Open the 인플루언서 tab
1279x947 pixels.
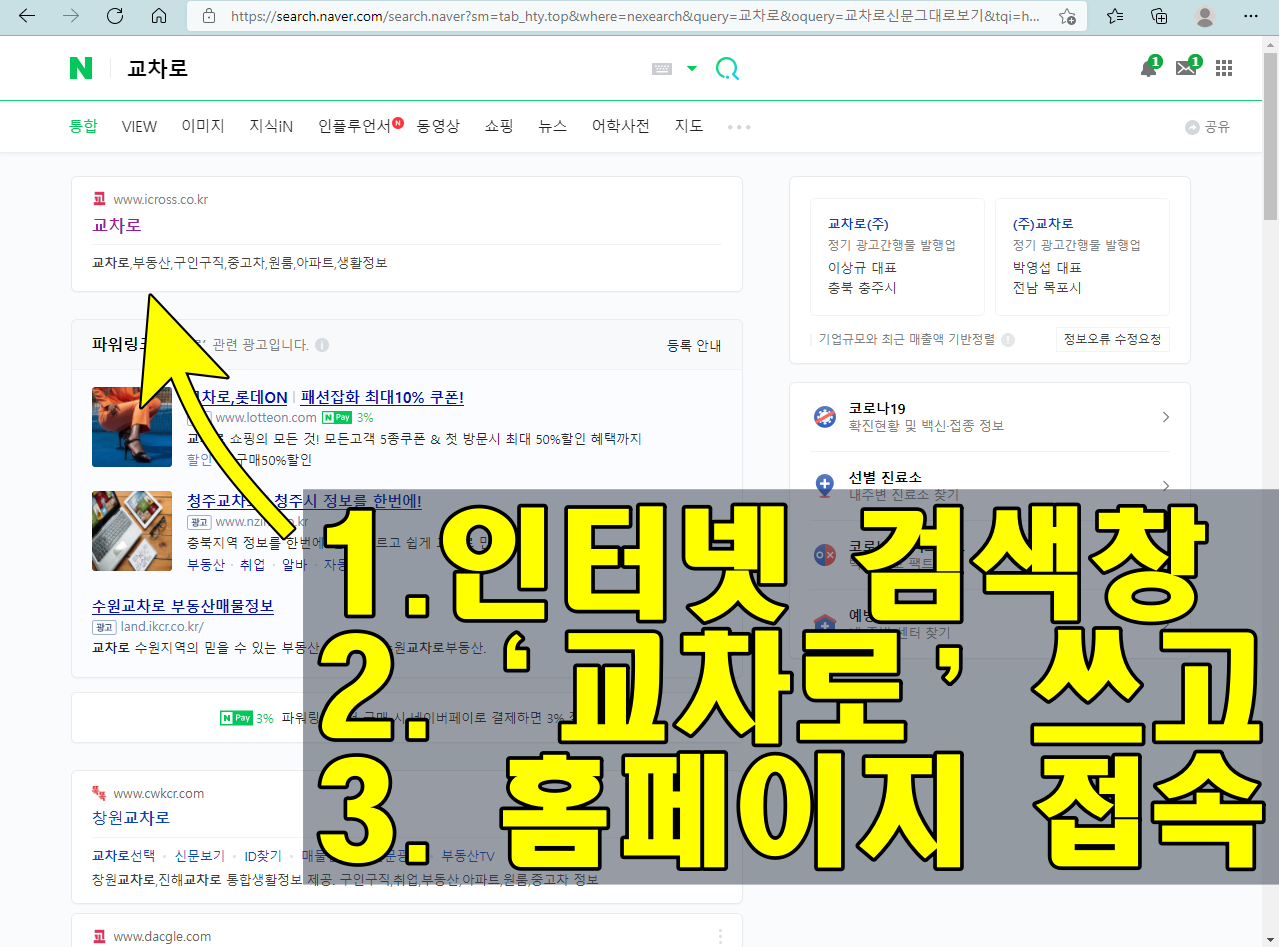pyautogui.click(x=355, y=126)
